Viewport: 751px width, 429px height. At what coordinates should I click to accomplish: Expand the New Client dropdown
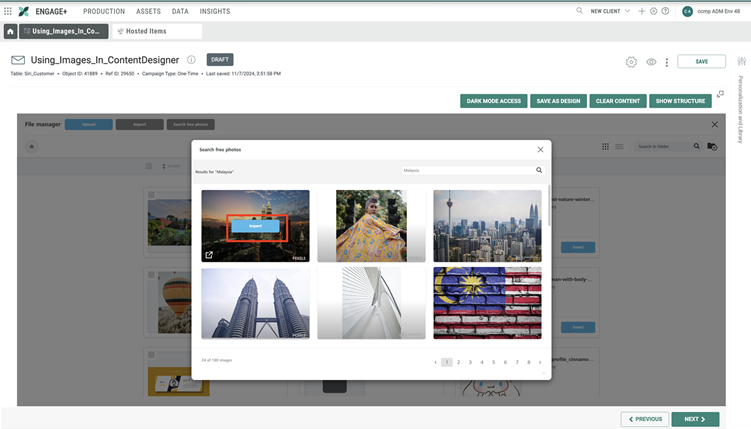608,11
